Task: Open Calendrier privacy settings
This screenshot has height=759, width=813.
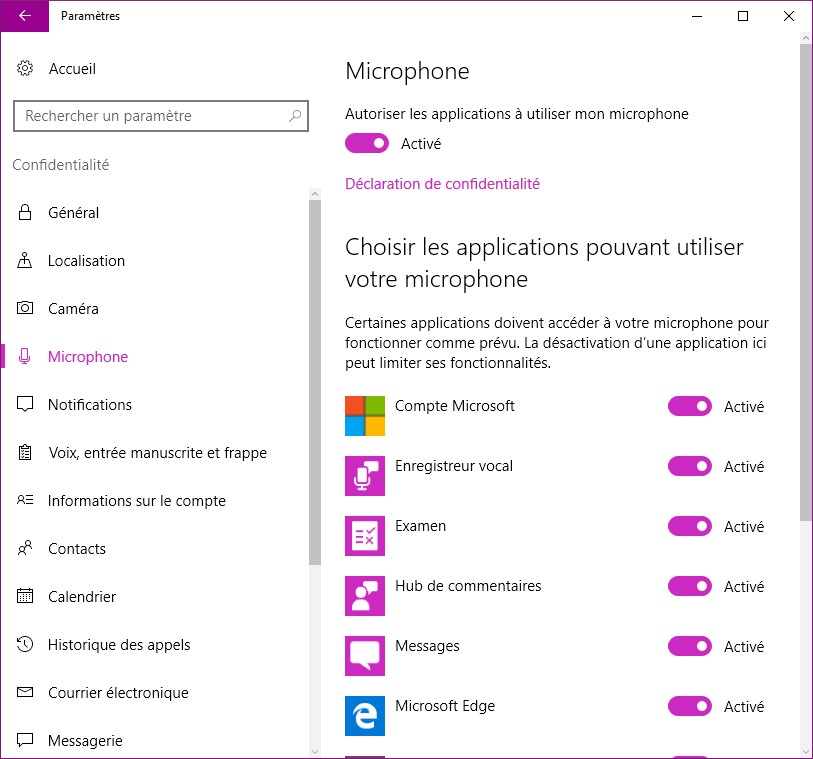Action: coord(155,596)
